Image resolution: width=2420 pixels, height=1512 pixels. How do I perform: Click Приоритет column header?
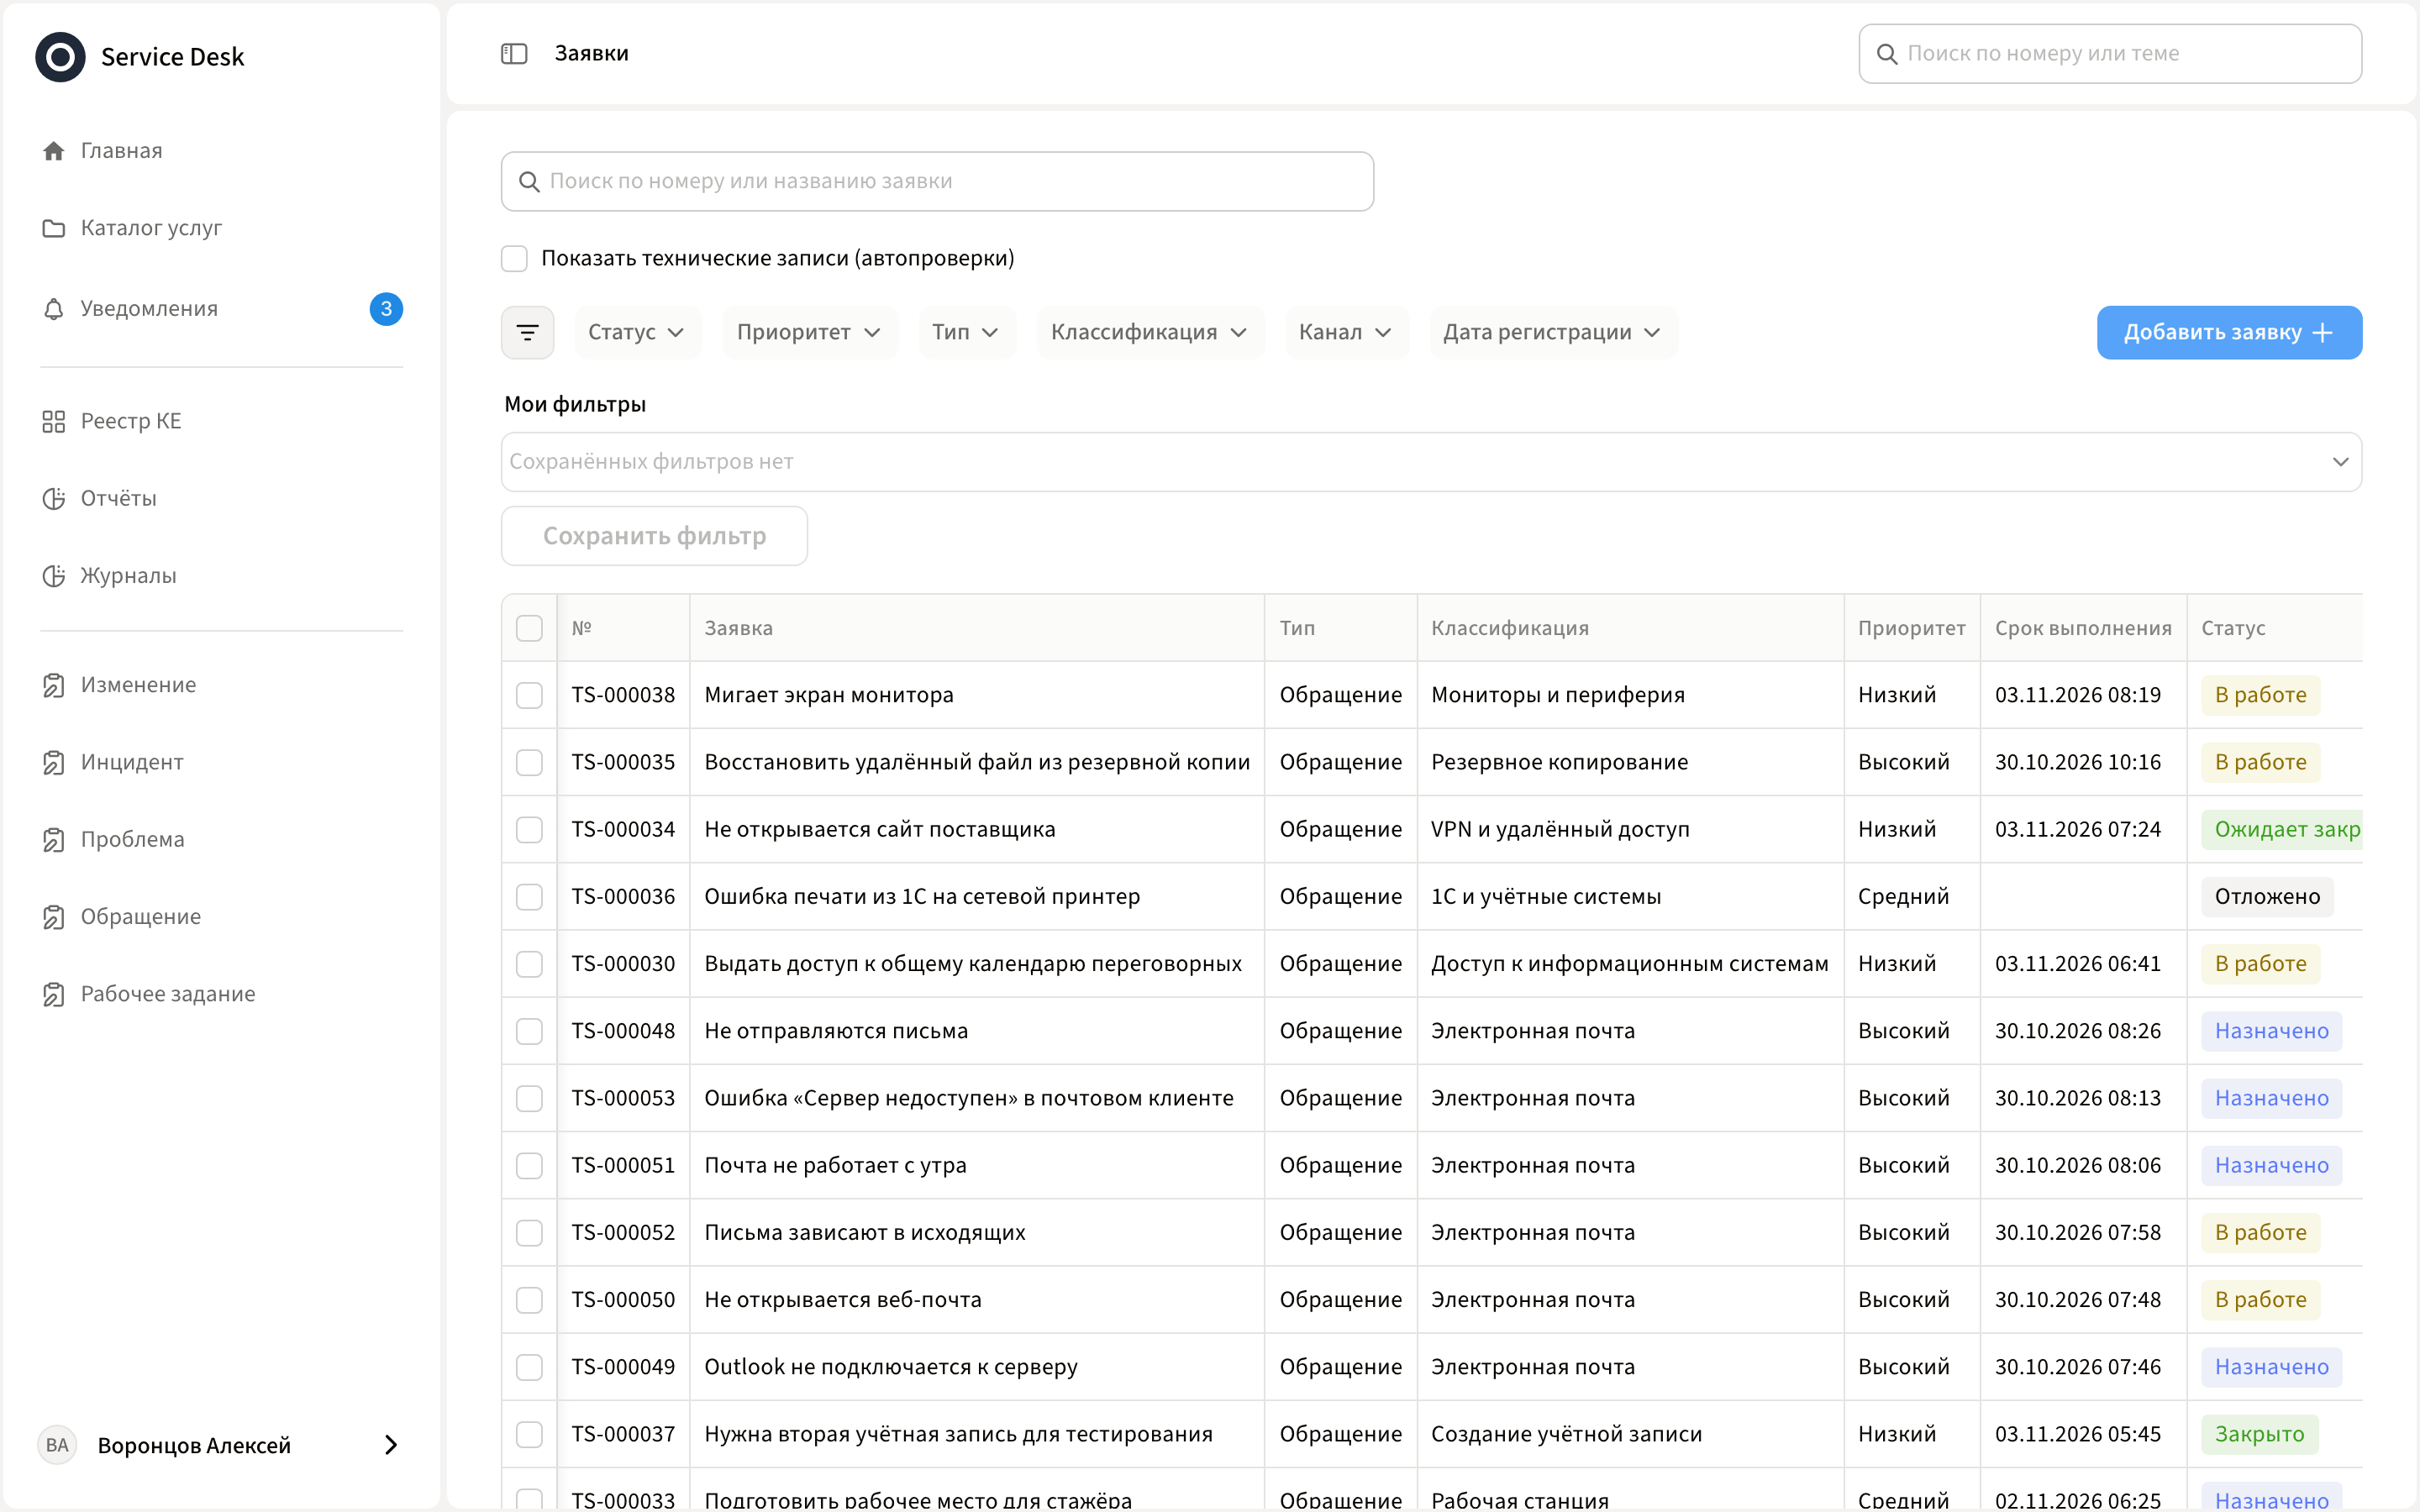point(1911,628)
